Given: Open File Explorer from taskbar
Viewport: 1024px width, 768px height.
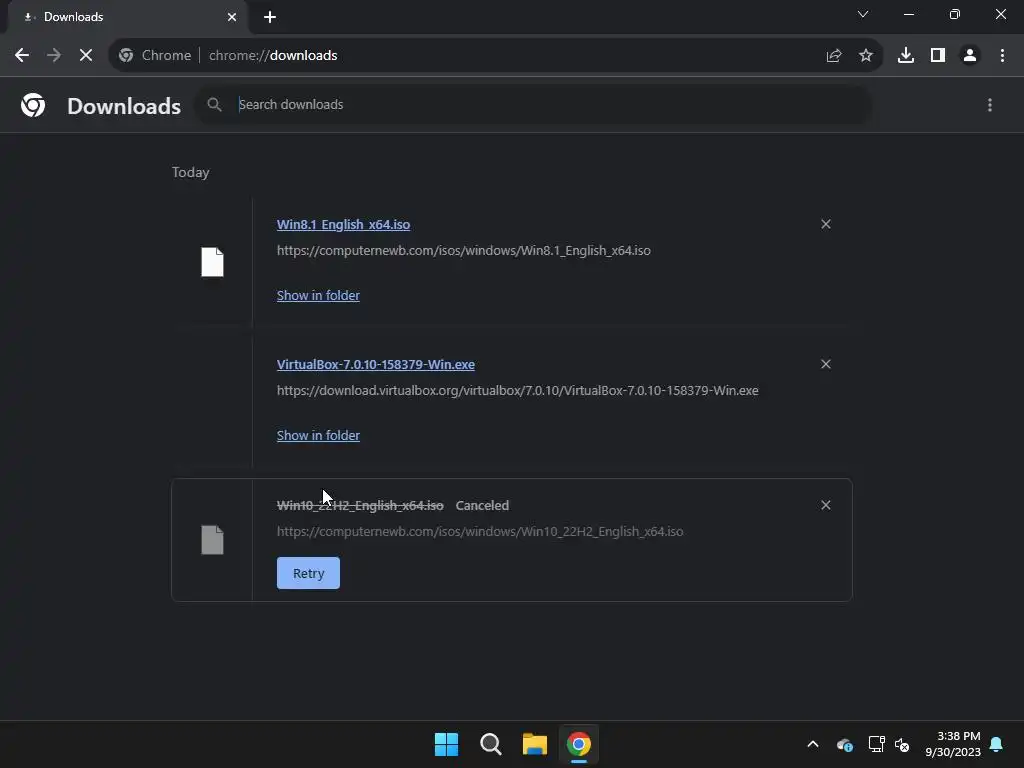Looking at the screenshot, I should pyautogui.click(x=534, y=744).
